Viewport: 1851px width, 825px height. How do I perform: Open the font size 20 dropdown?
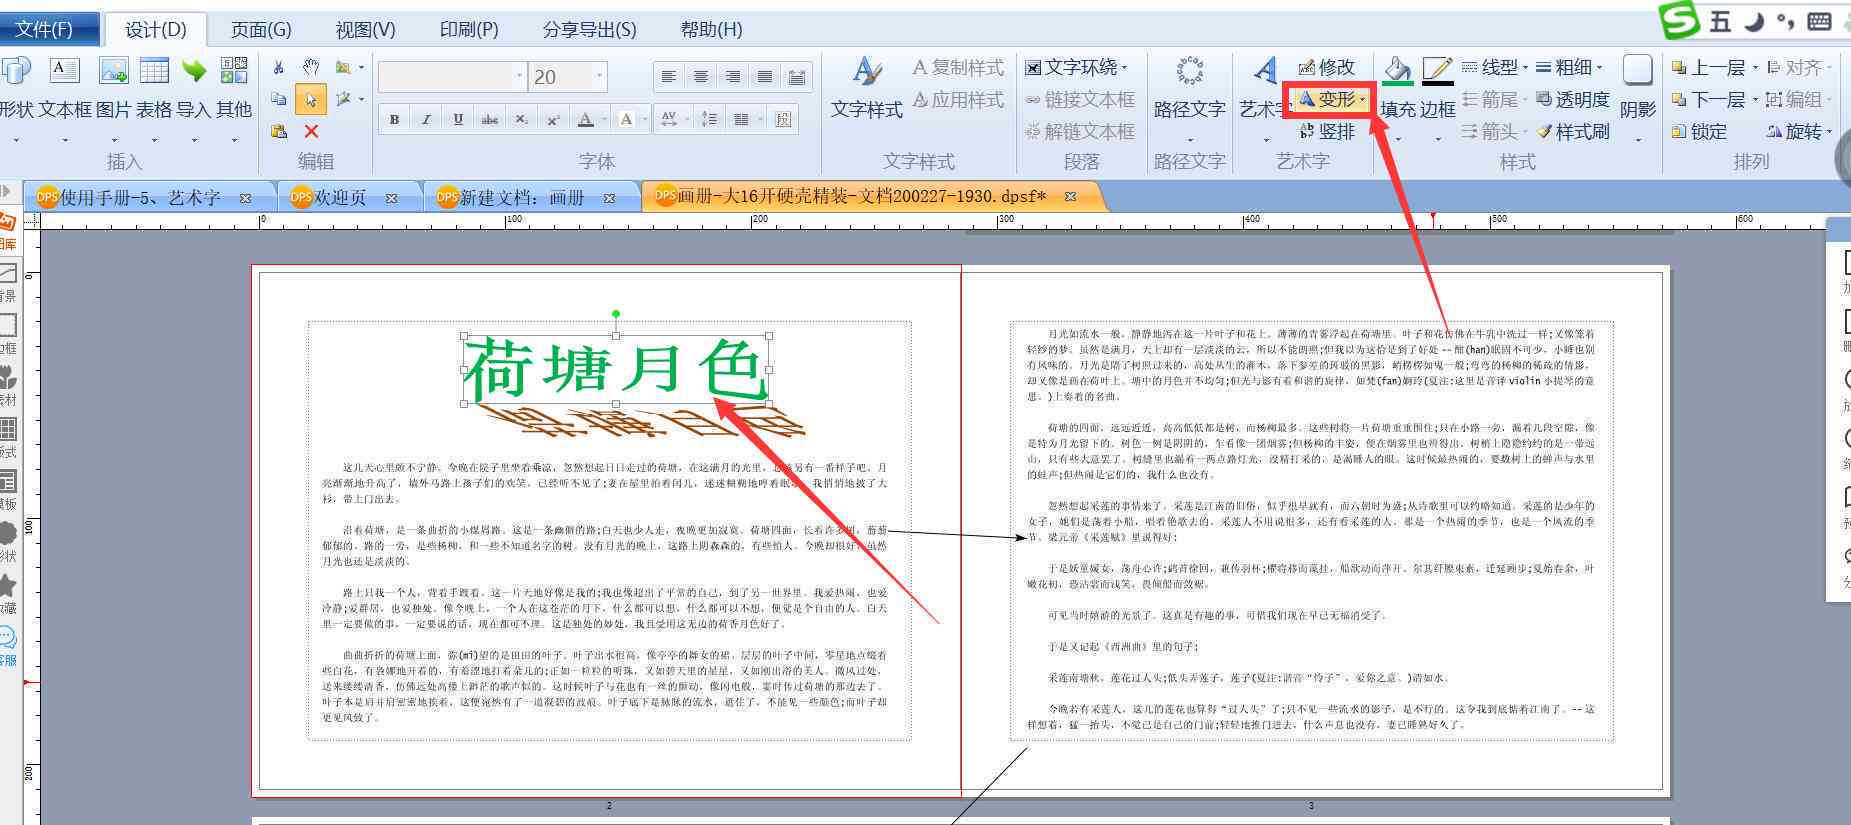pyautogui.click(x=599, y=77)
